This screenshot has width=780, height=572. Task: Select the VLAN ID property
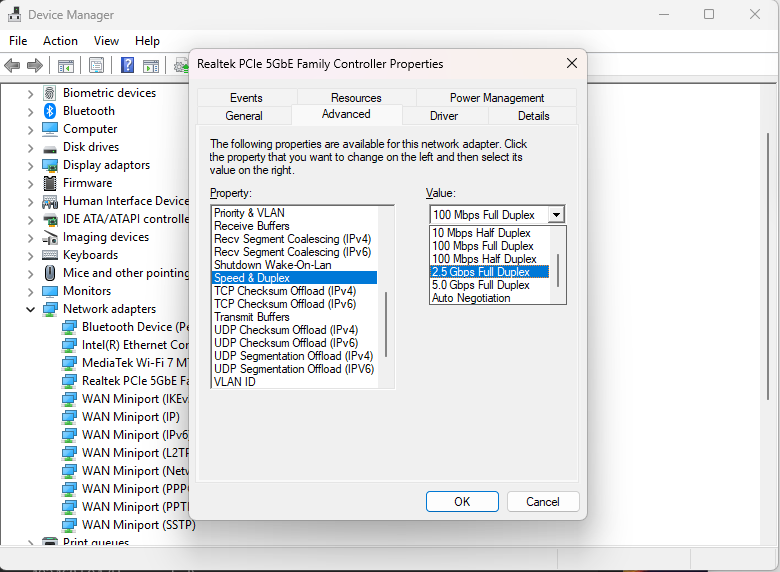294,381
